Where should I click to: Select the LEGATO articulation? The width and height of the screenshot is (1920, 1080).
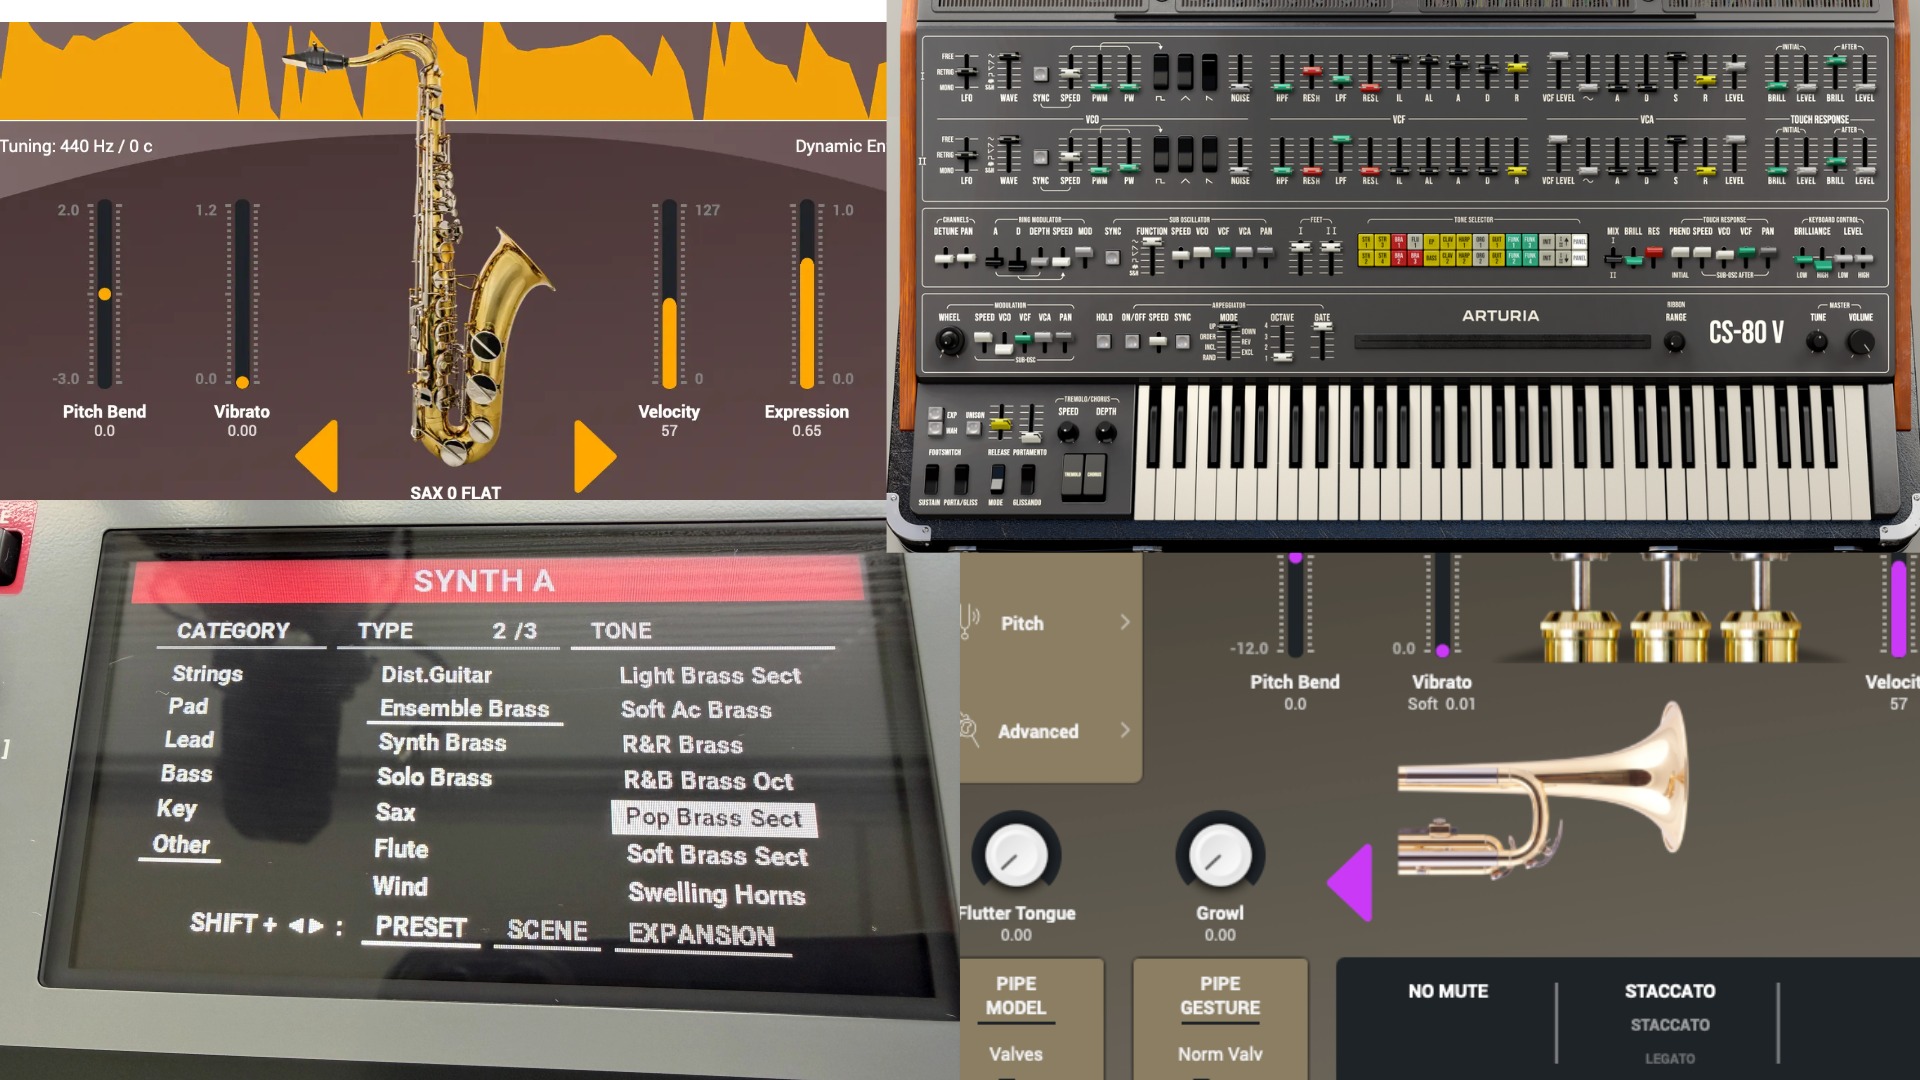tap(1670, 1058)
